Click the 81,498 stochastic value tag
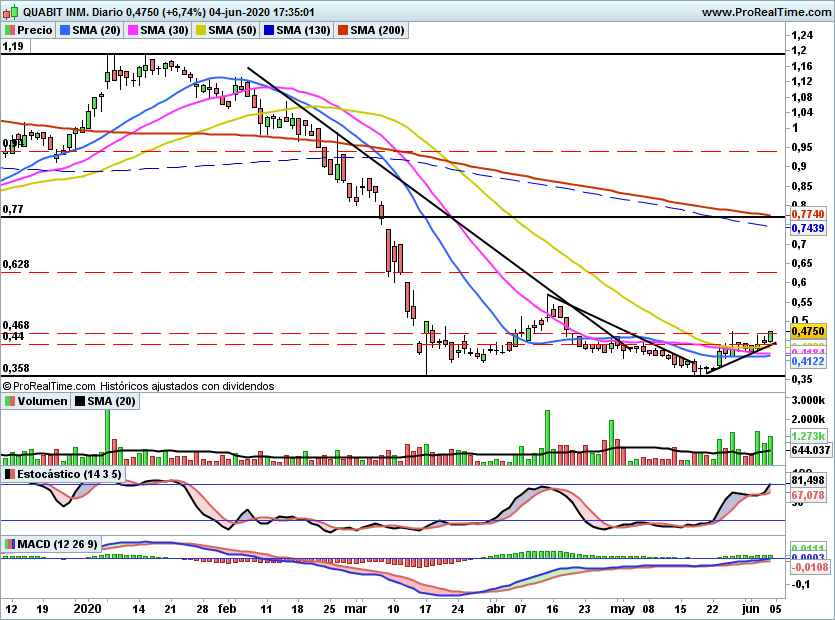The height and width of the screenshot is (620, 835). tap(808, 480)
